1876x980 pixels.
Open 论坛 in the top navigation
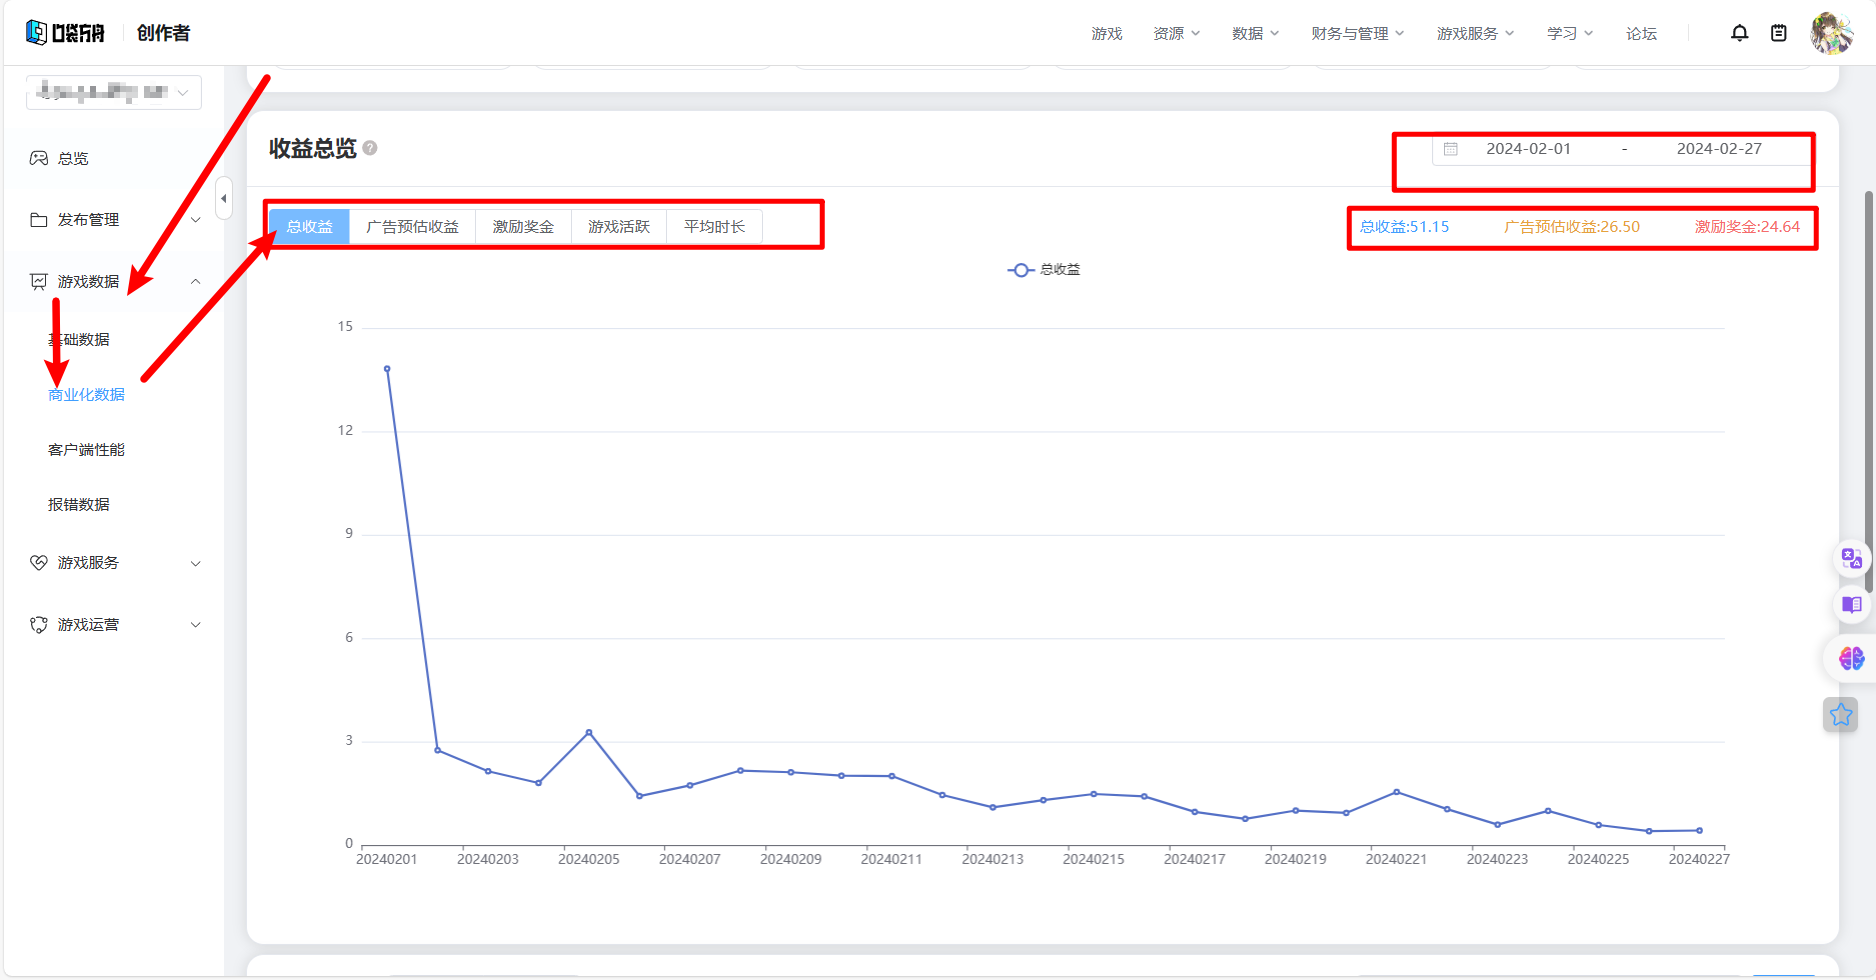[x=1641, y=33]
